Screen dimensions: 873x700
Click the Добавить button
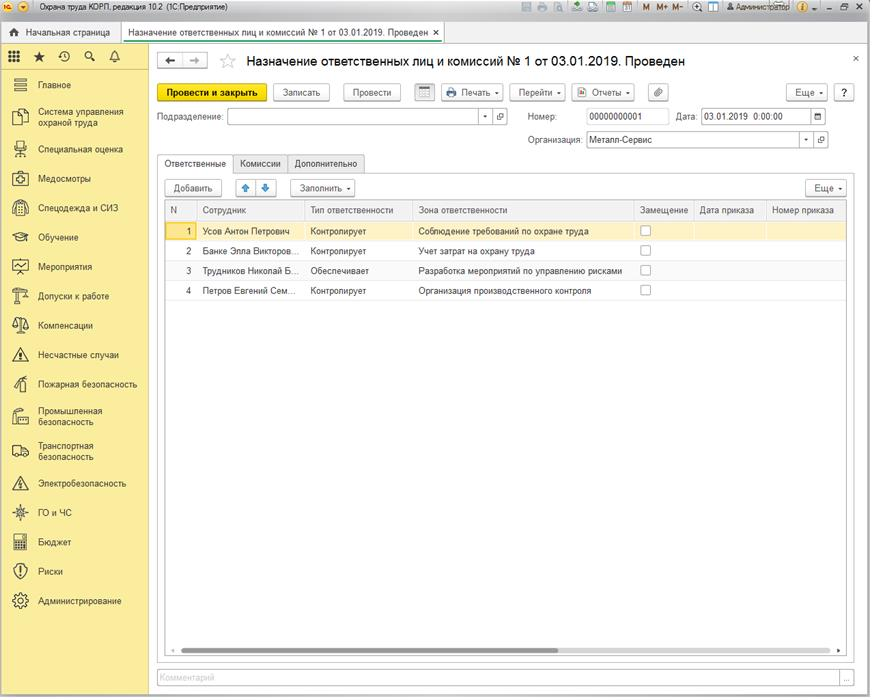pyautogui.click(x=194, y=188)
